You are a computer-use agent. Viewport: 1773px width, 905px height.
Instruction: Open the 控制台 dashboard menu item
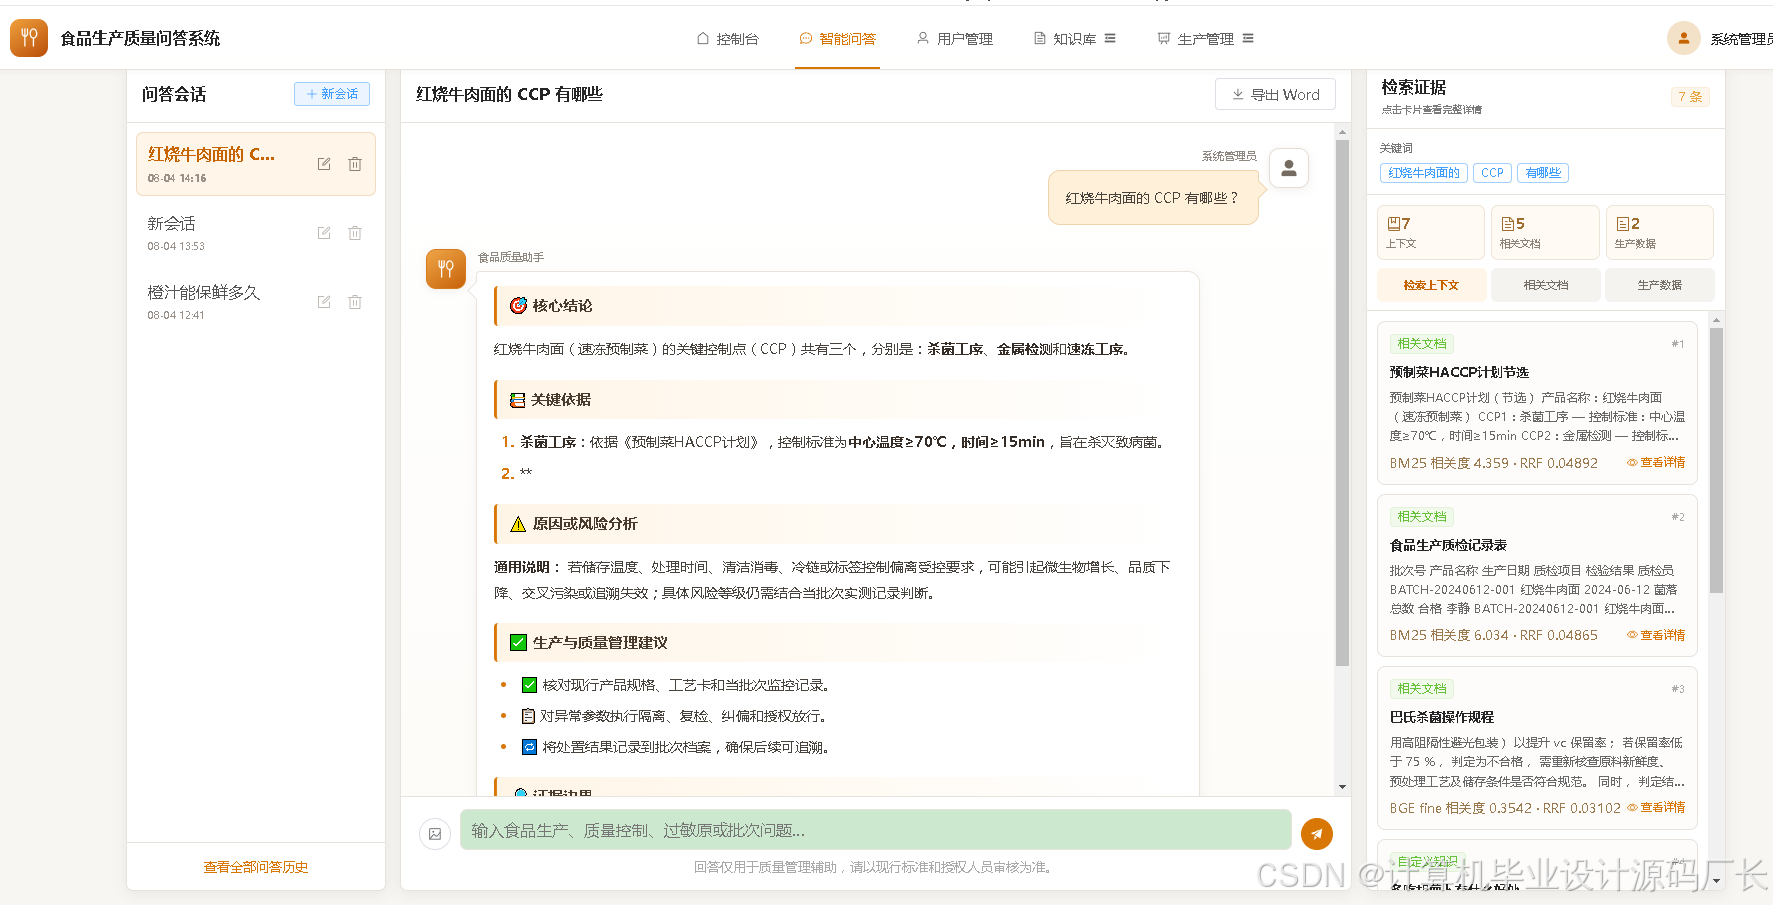(x=727, y=39)
